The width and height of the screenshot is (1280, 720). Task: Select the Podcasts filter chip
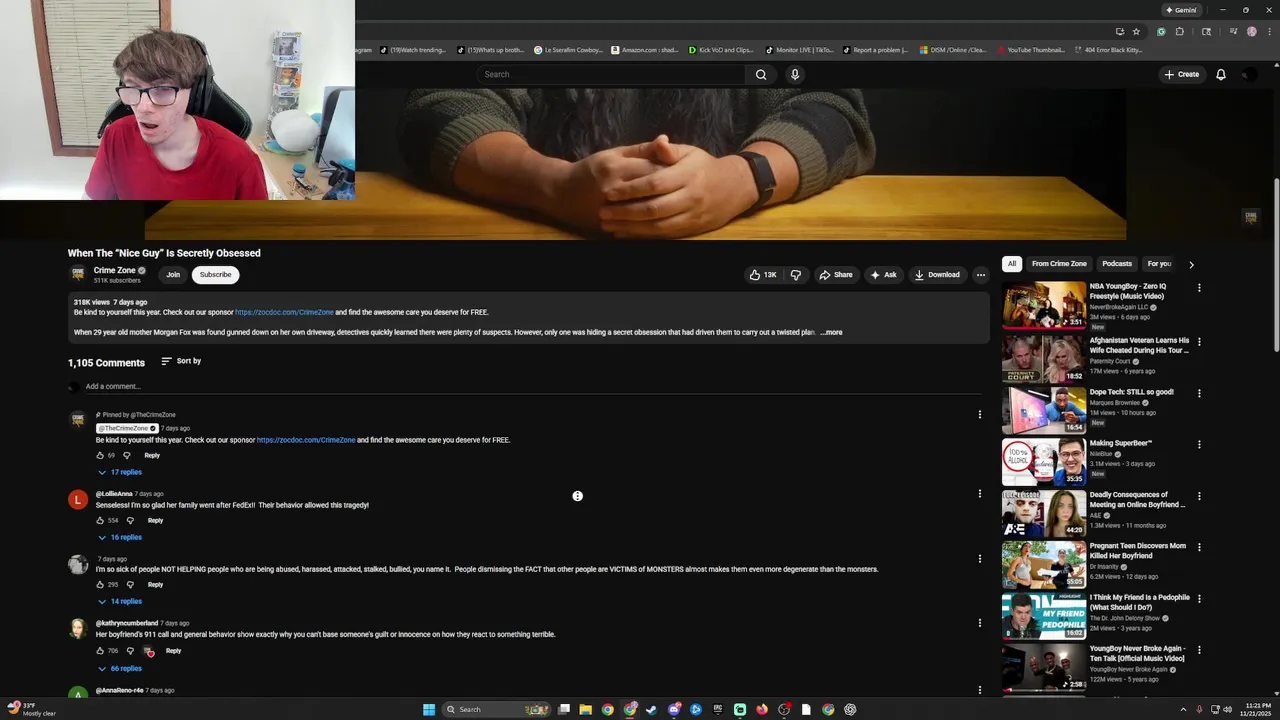click(x=1117, y=264)
